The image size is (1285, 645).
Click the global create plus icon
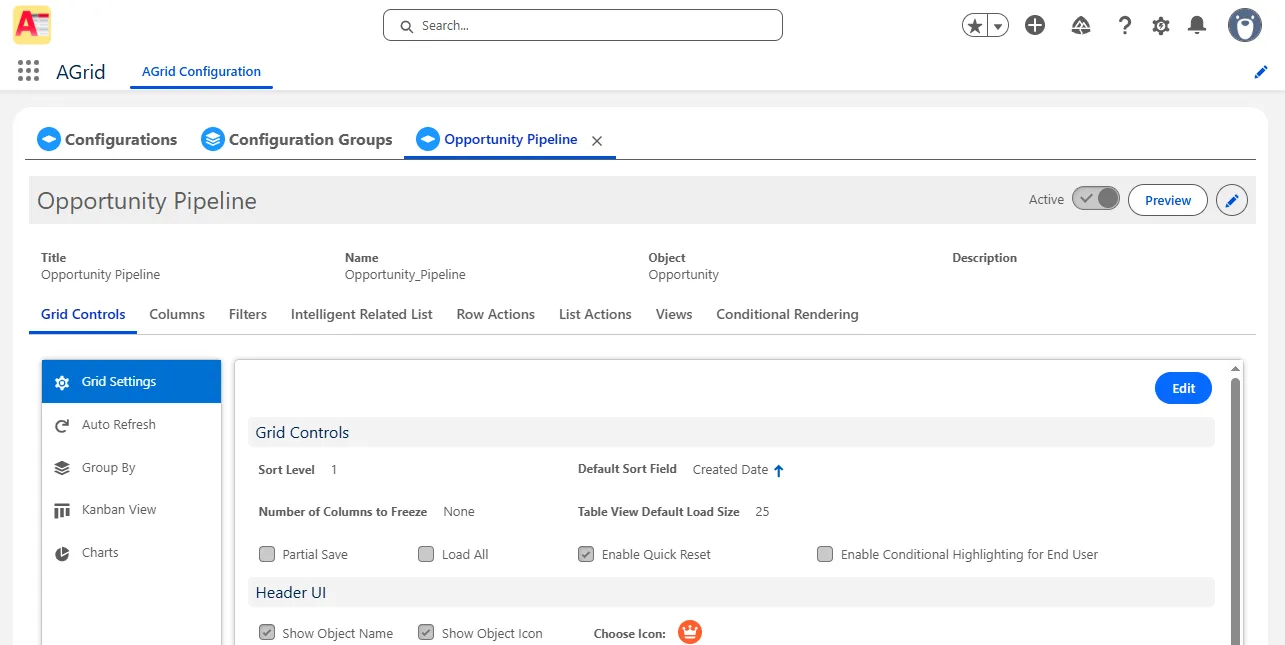[x=1035, y=26]
